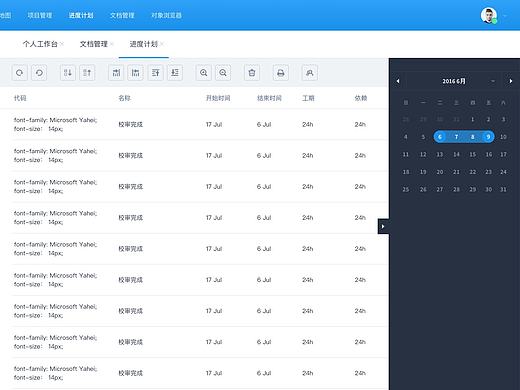Click the trash delete toolbar icon
Viewport: 520px width, 390px height.
point(252,73)
